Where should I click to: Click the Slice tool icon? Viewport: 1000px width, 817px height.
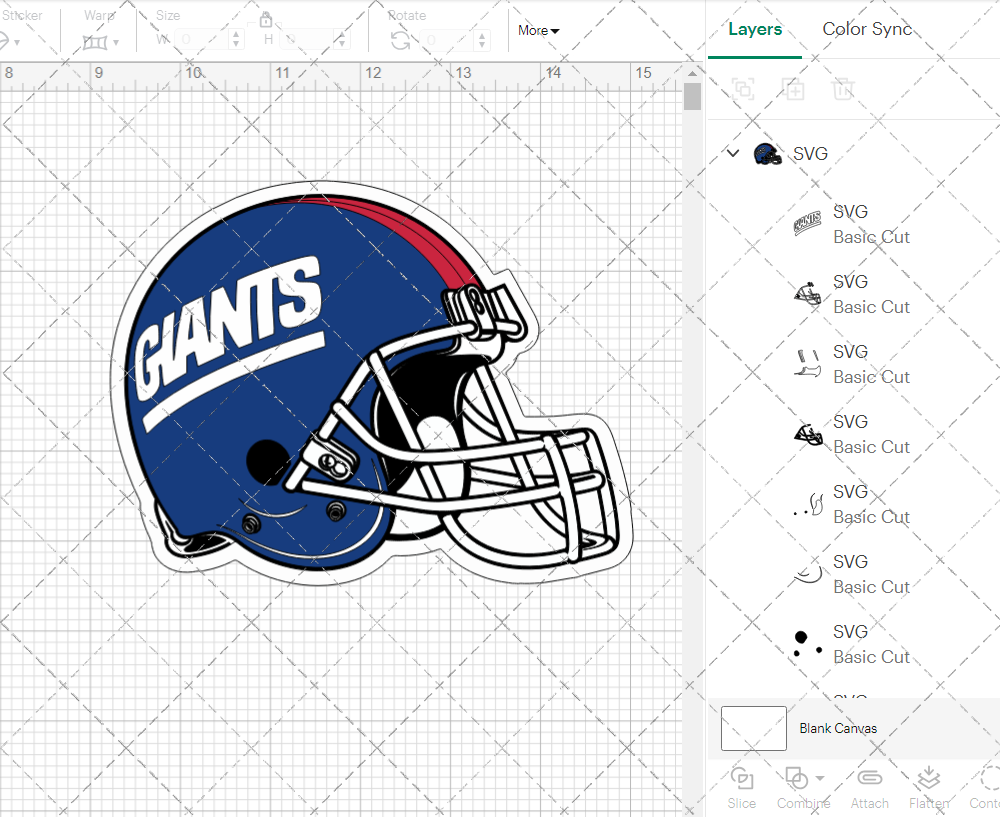pyautogui.click(x=742, y=778)
